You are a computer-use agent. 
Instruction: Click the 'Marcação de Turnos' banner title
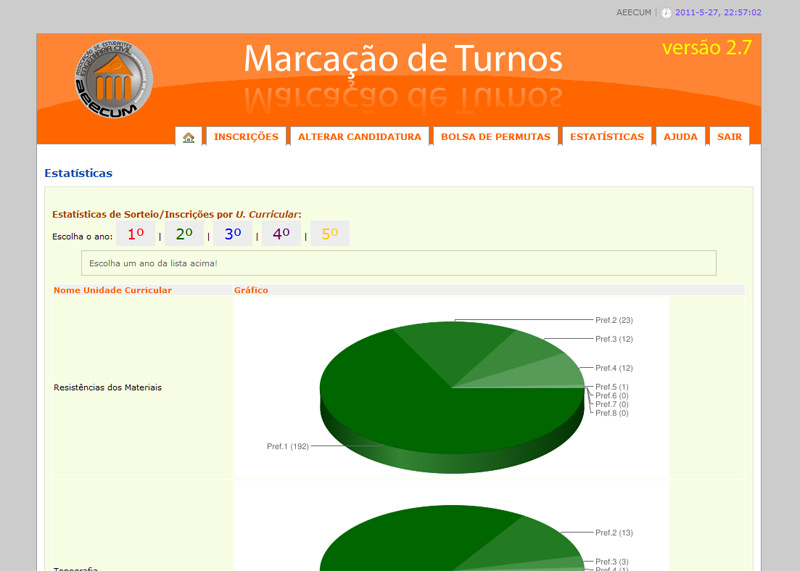pos(403,59)
